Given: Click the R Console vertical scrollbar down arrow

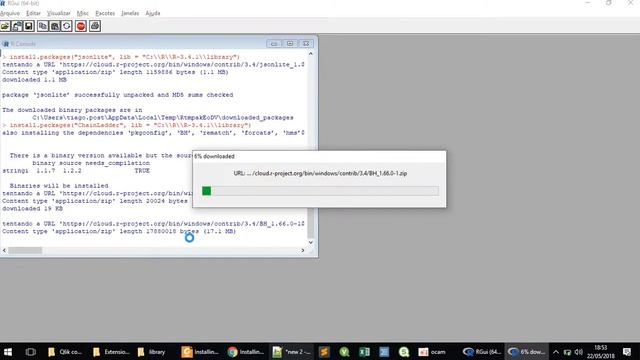Looking at the screenshot, I should pyautogui.click(x=311, y=242).
